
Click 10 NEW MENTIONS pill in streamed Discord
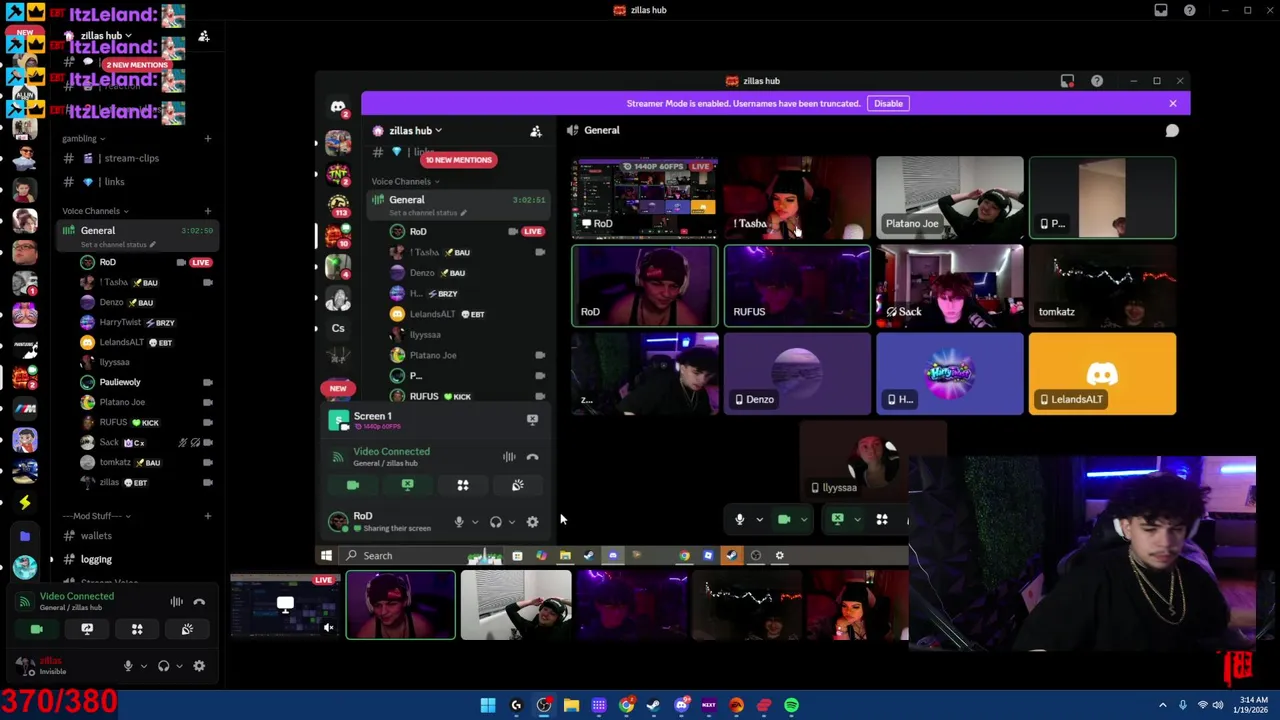[x=458, y=160]
